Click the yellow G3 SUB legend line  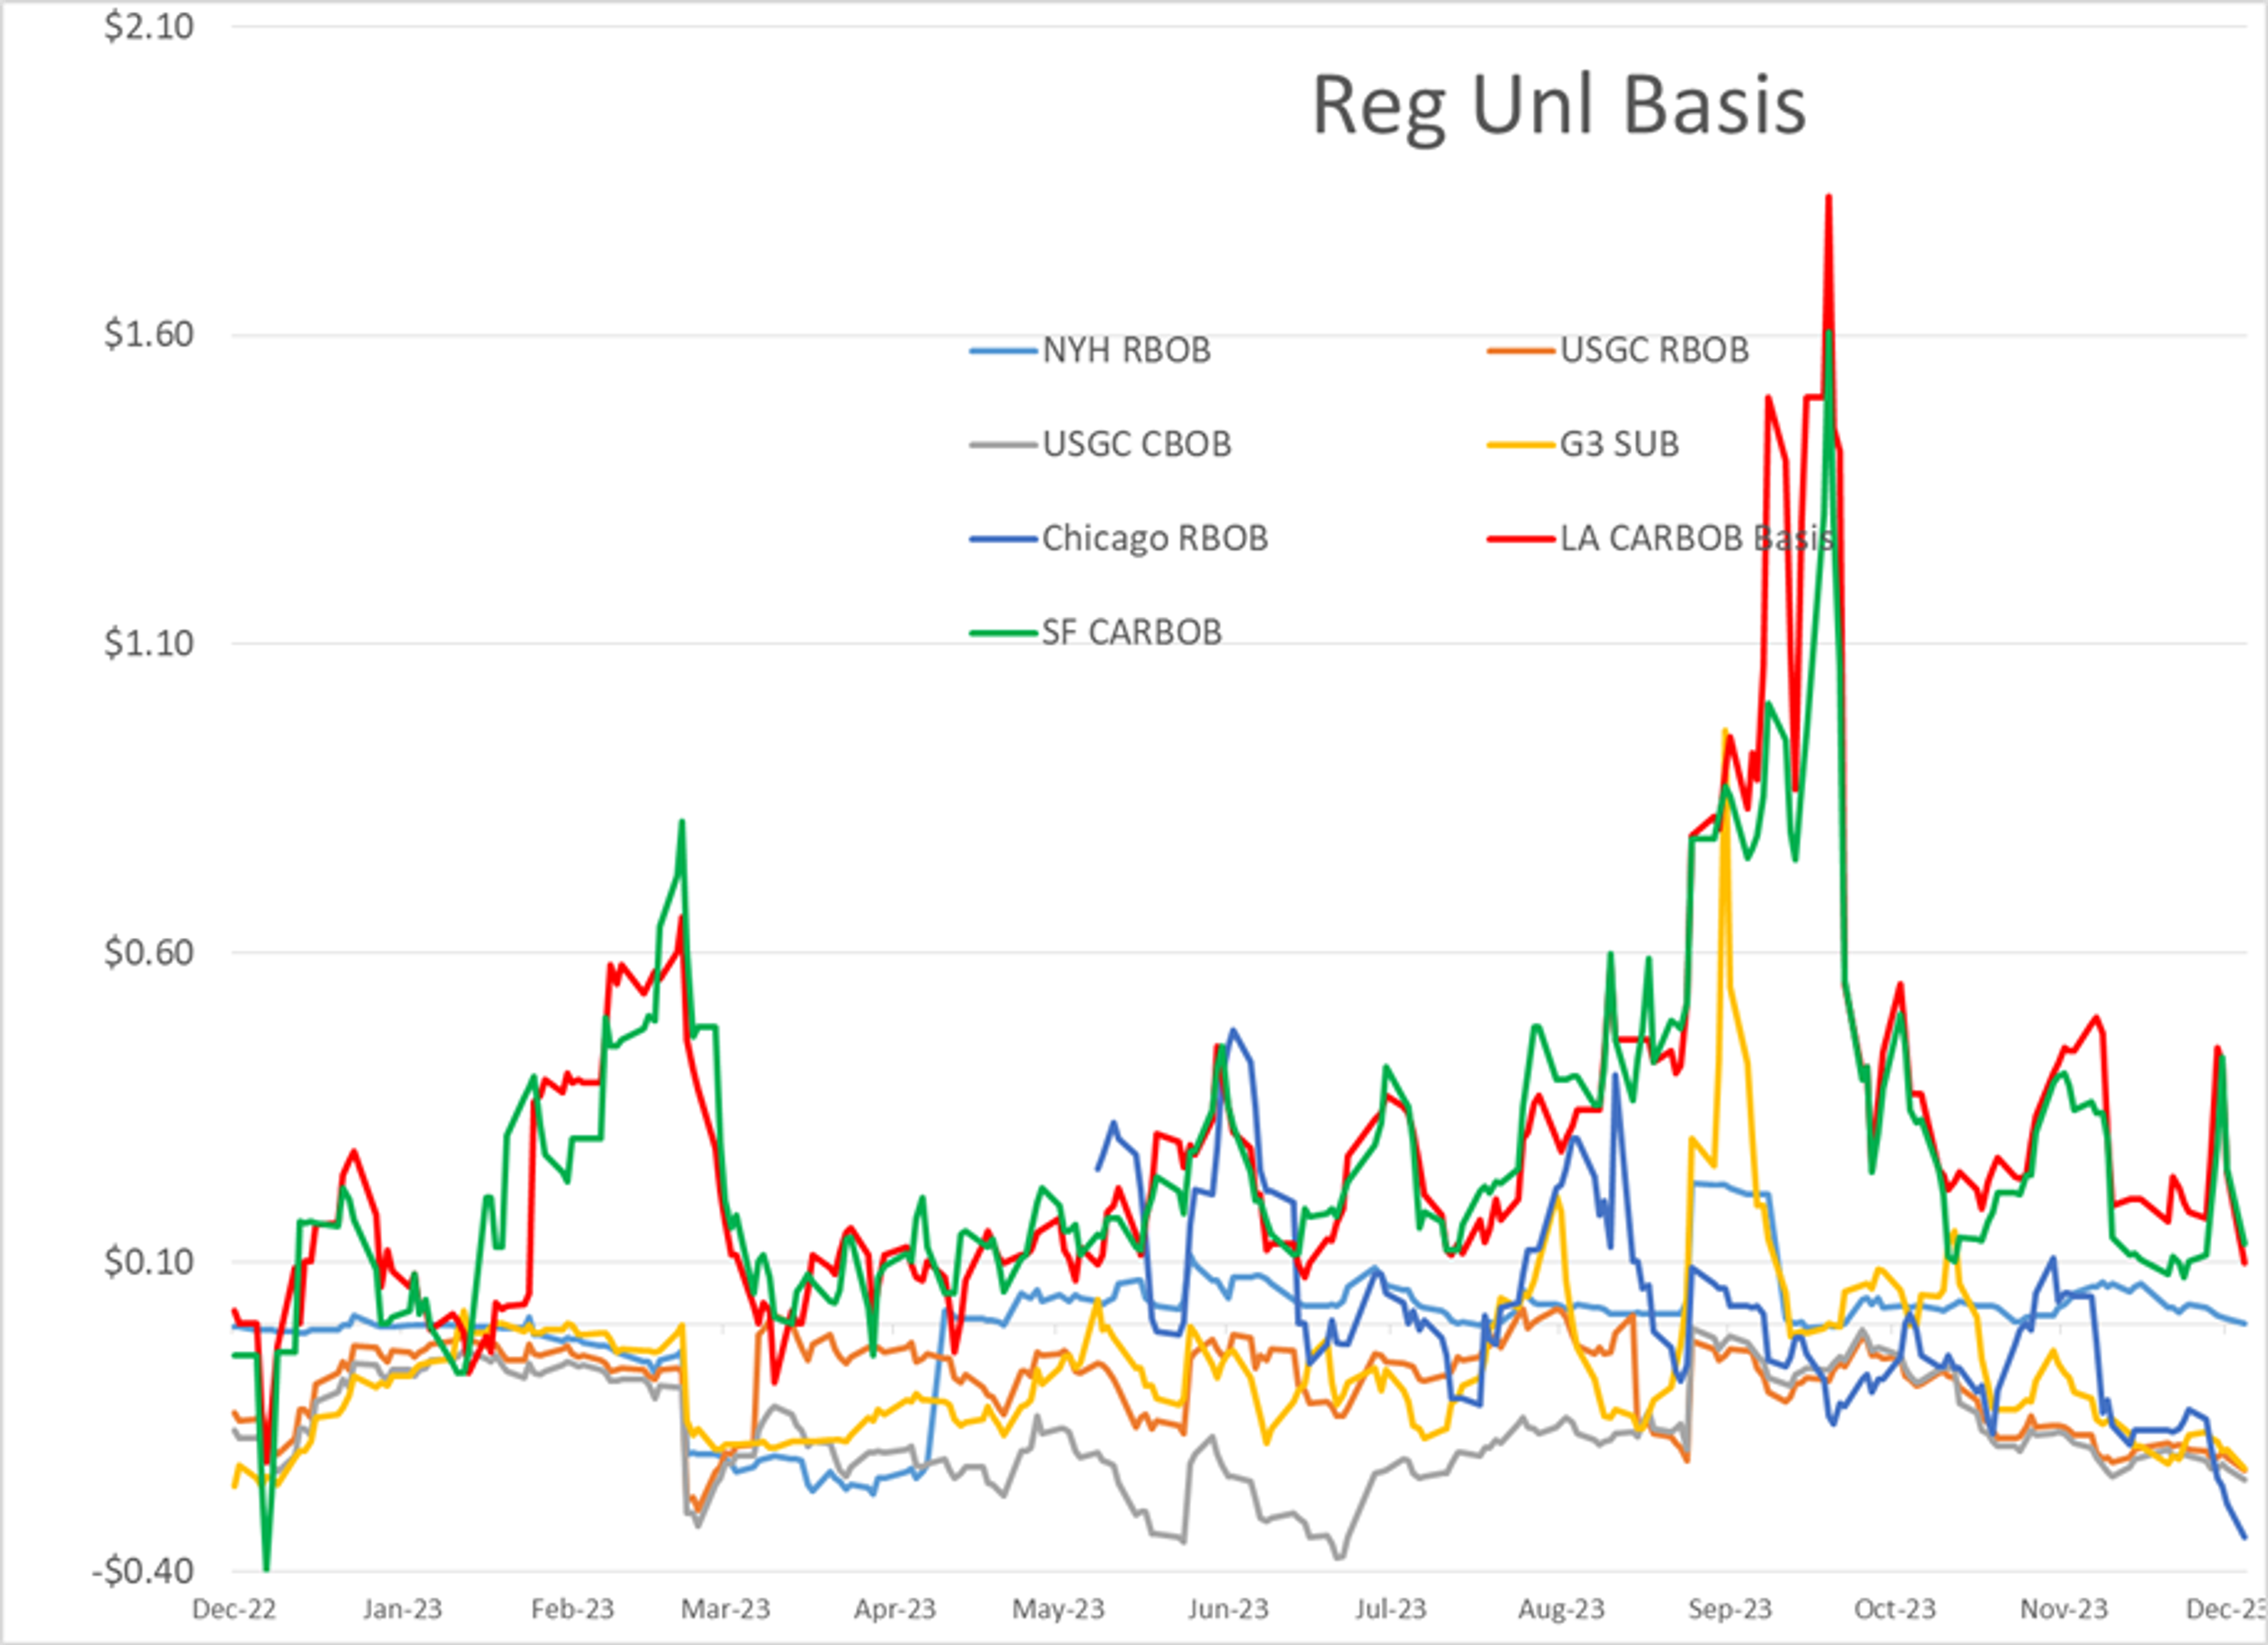(1521, 445)
